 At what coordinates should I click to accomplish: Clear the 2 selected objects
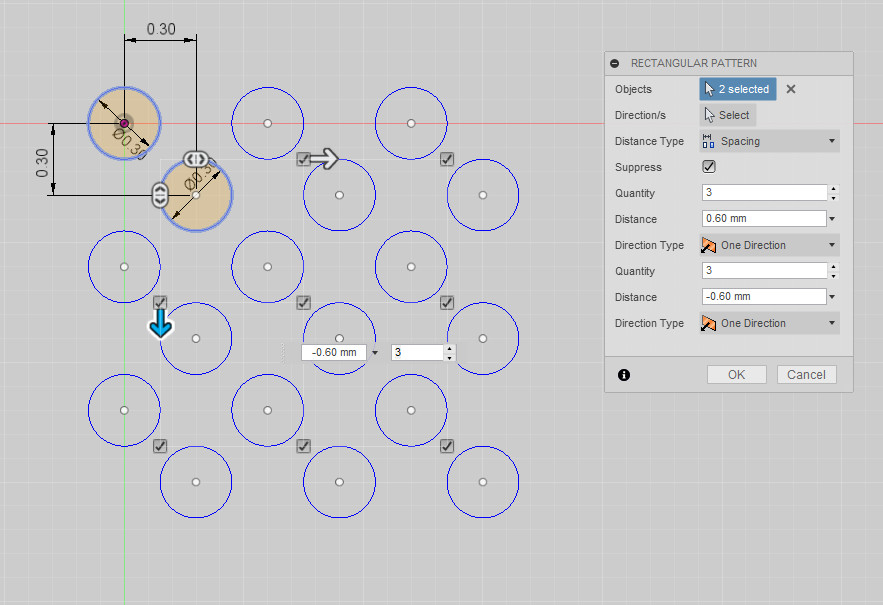pyautogui.click(x=791, y=89)
